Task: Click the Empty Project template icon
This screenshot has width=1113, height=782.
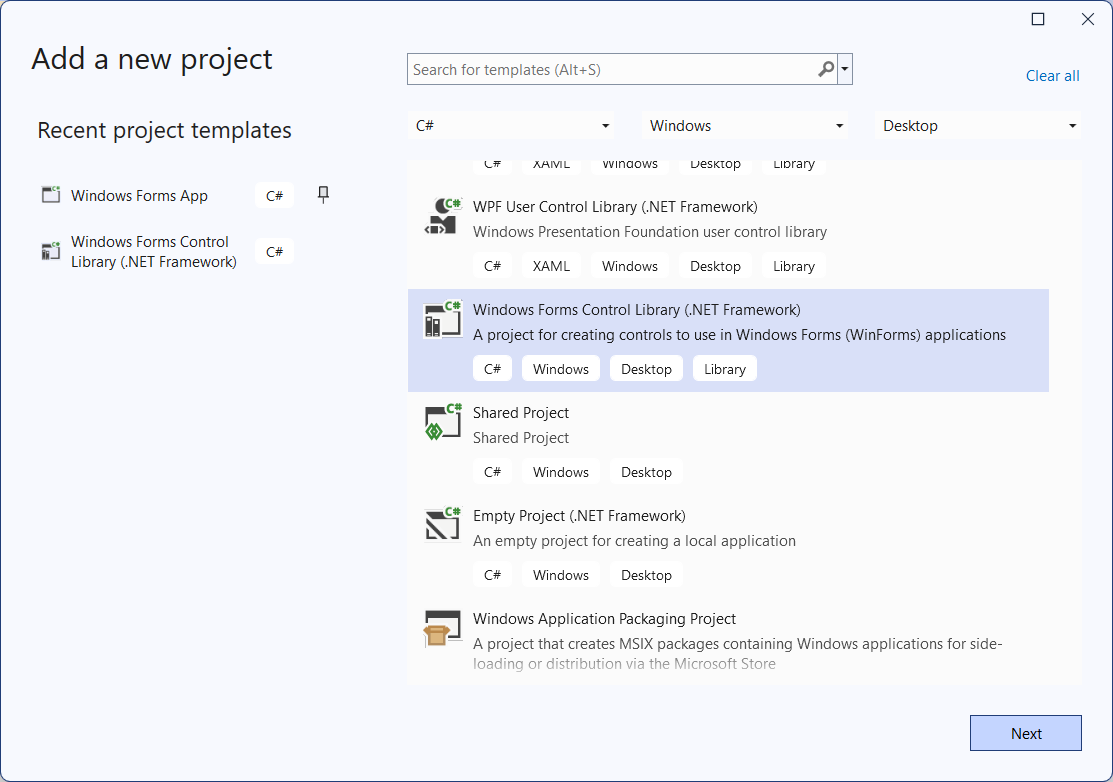Action: click(x=443, y=525)
